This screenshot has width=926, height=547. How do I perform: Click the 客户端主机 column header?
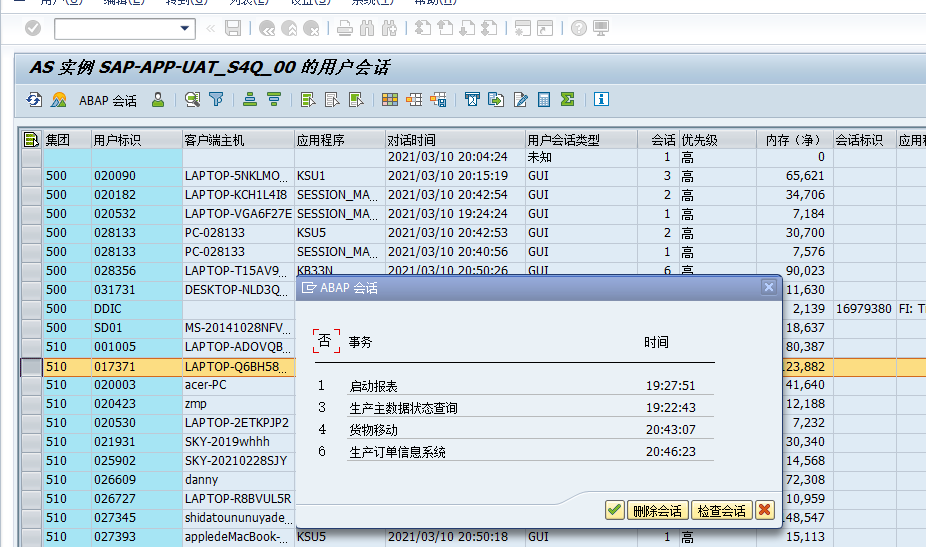pyautogui.click(x=238, y=140)
